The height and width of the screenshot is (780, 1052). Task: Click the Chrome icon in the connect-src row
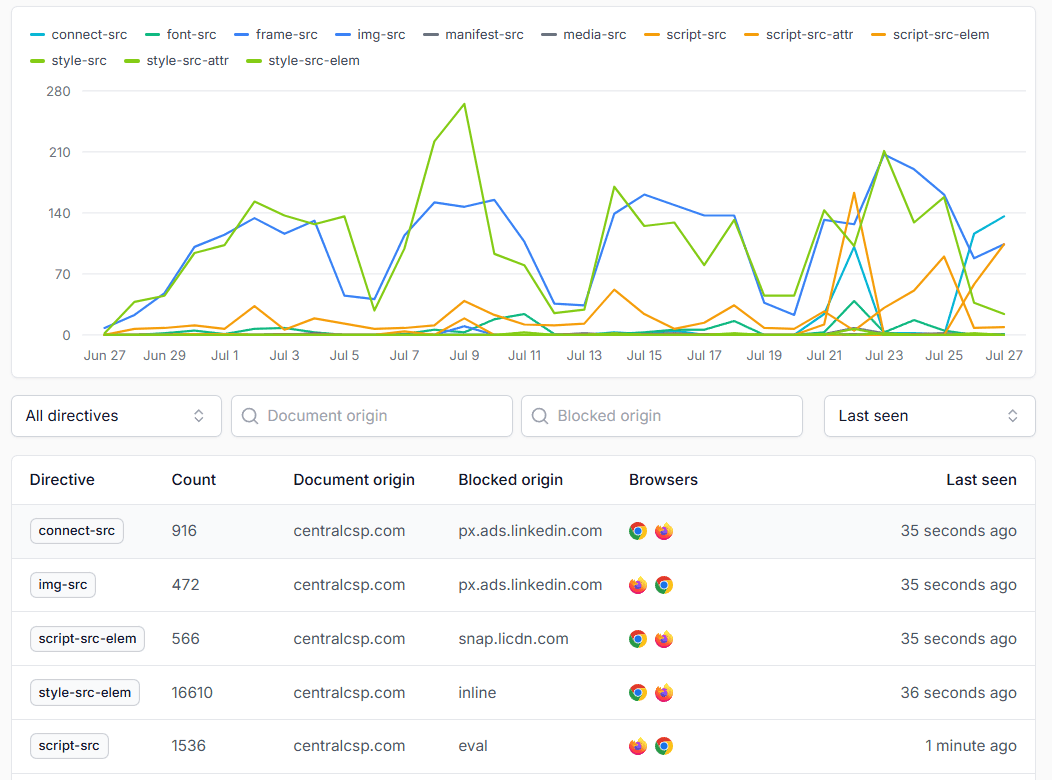point(638,531)
